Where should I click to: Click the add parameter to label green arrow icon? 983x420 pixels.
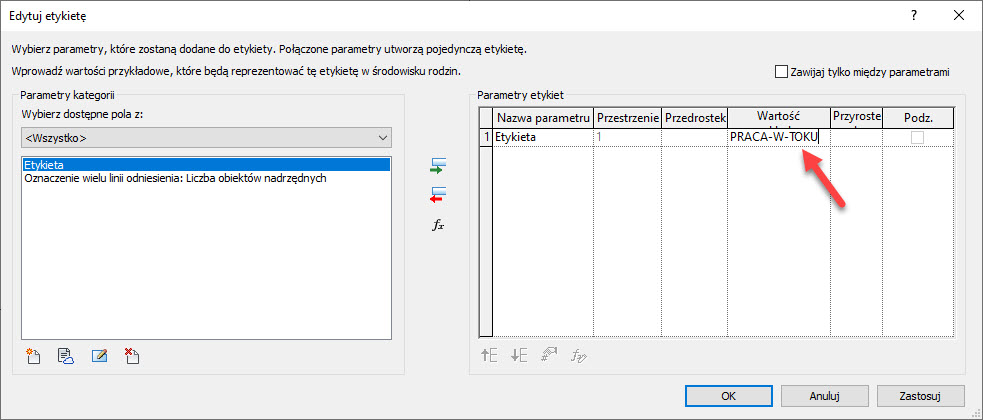click(437, 165)
